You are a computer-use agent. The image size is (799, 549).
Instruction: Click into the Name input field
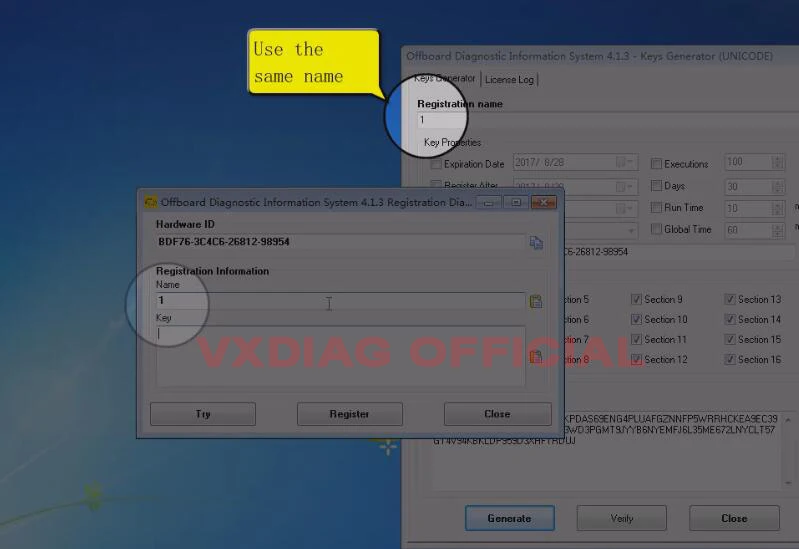[x=340, y=301]
